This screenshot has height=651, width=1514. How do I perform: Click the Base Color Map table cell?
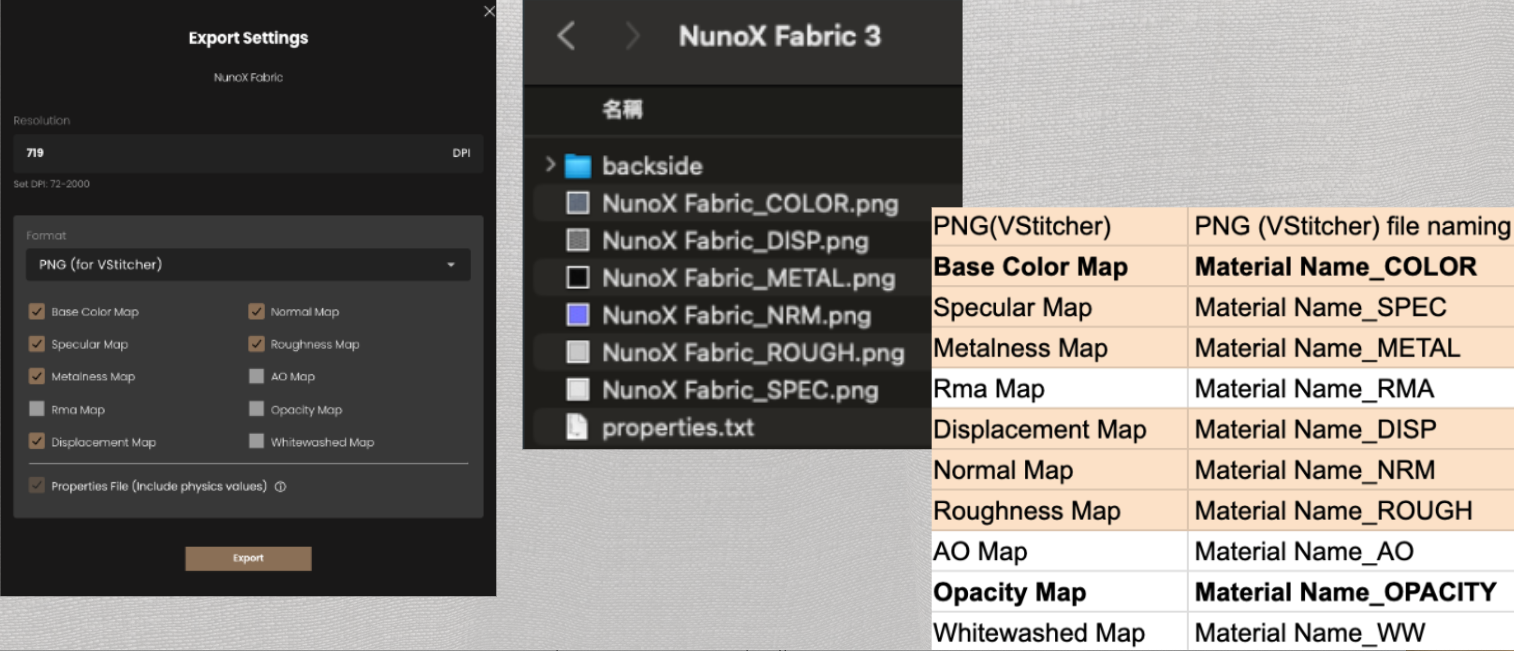click(x=1059, y=267)
